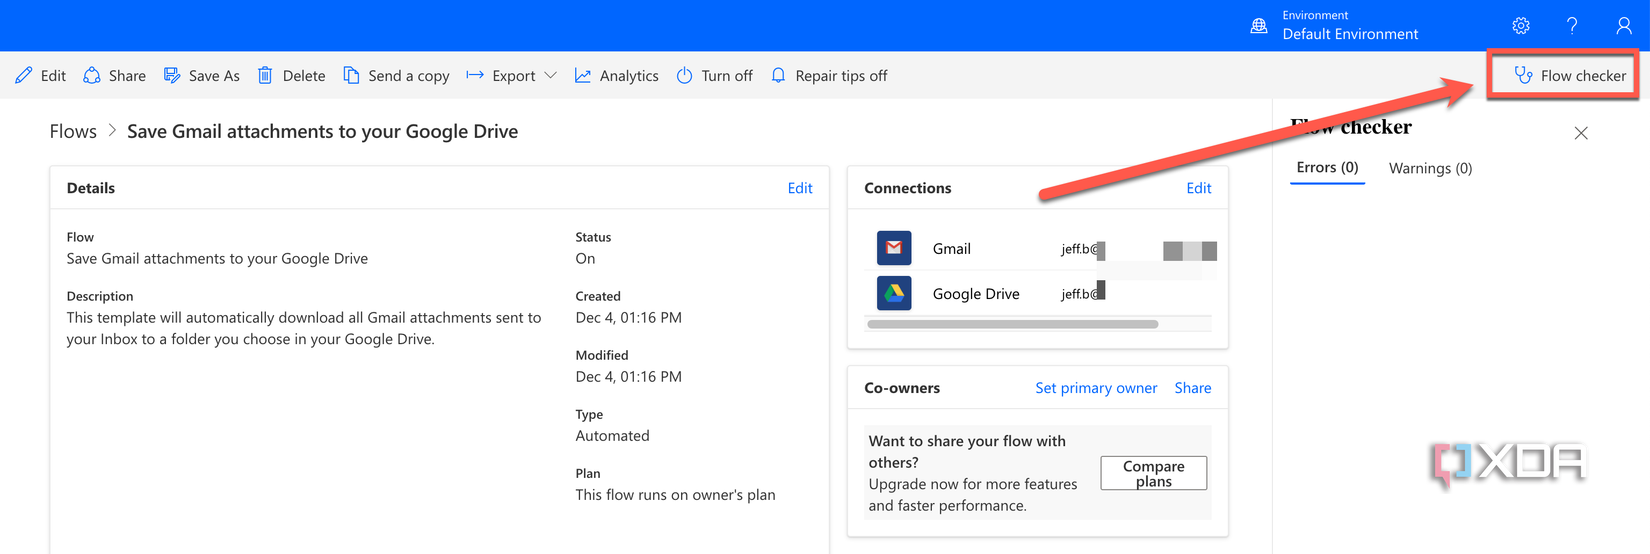1650x554 pixels.
Task: Open the Analytics chart icon
Action: 583,75
